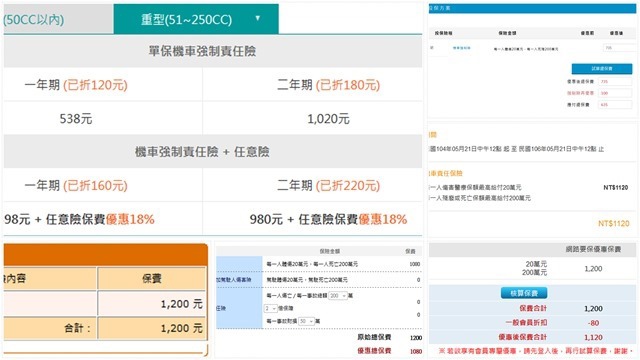The width and height of the screenshot is (640, 360).
Task: Click the 1,020元 two-year price
Action: coord(328,119)
